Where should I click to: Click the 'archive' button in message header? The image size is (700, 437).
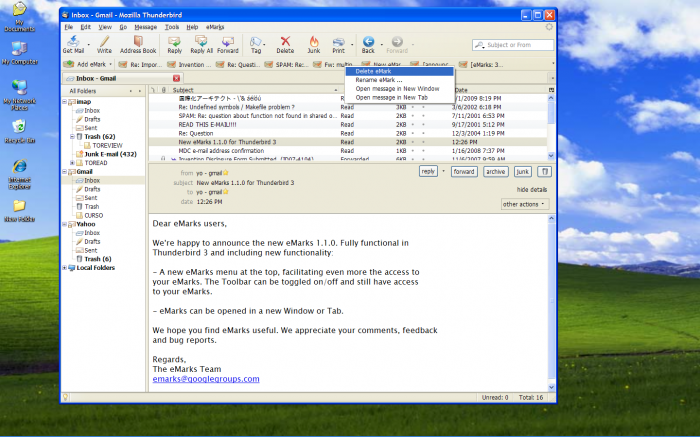(x=496, y=171)
